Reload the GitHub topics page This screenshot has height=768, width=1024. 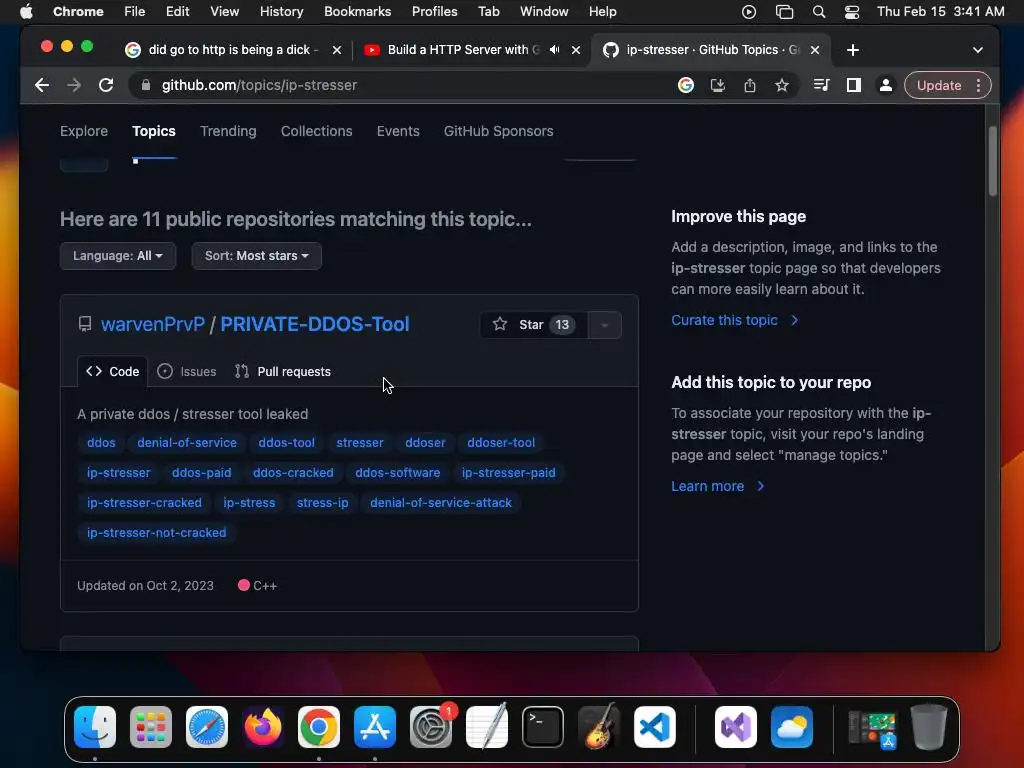point(106,86)
